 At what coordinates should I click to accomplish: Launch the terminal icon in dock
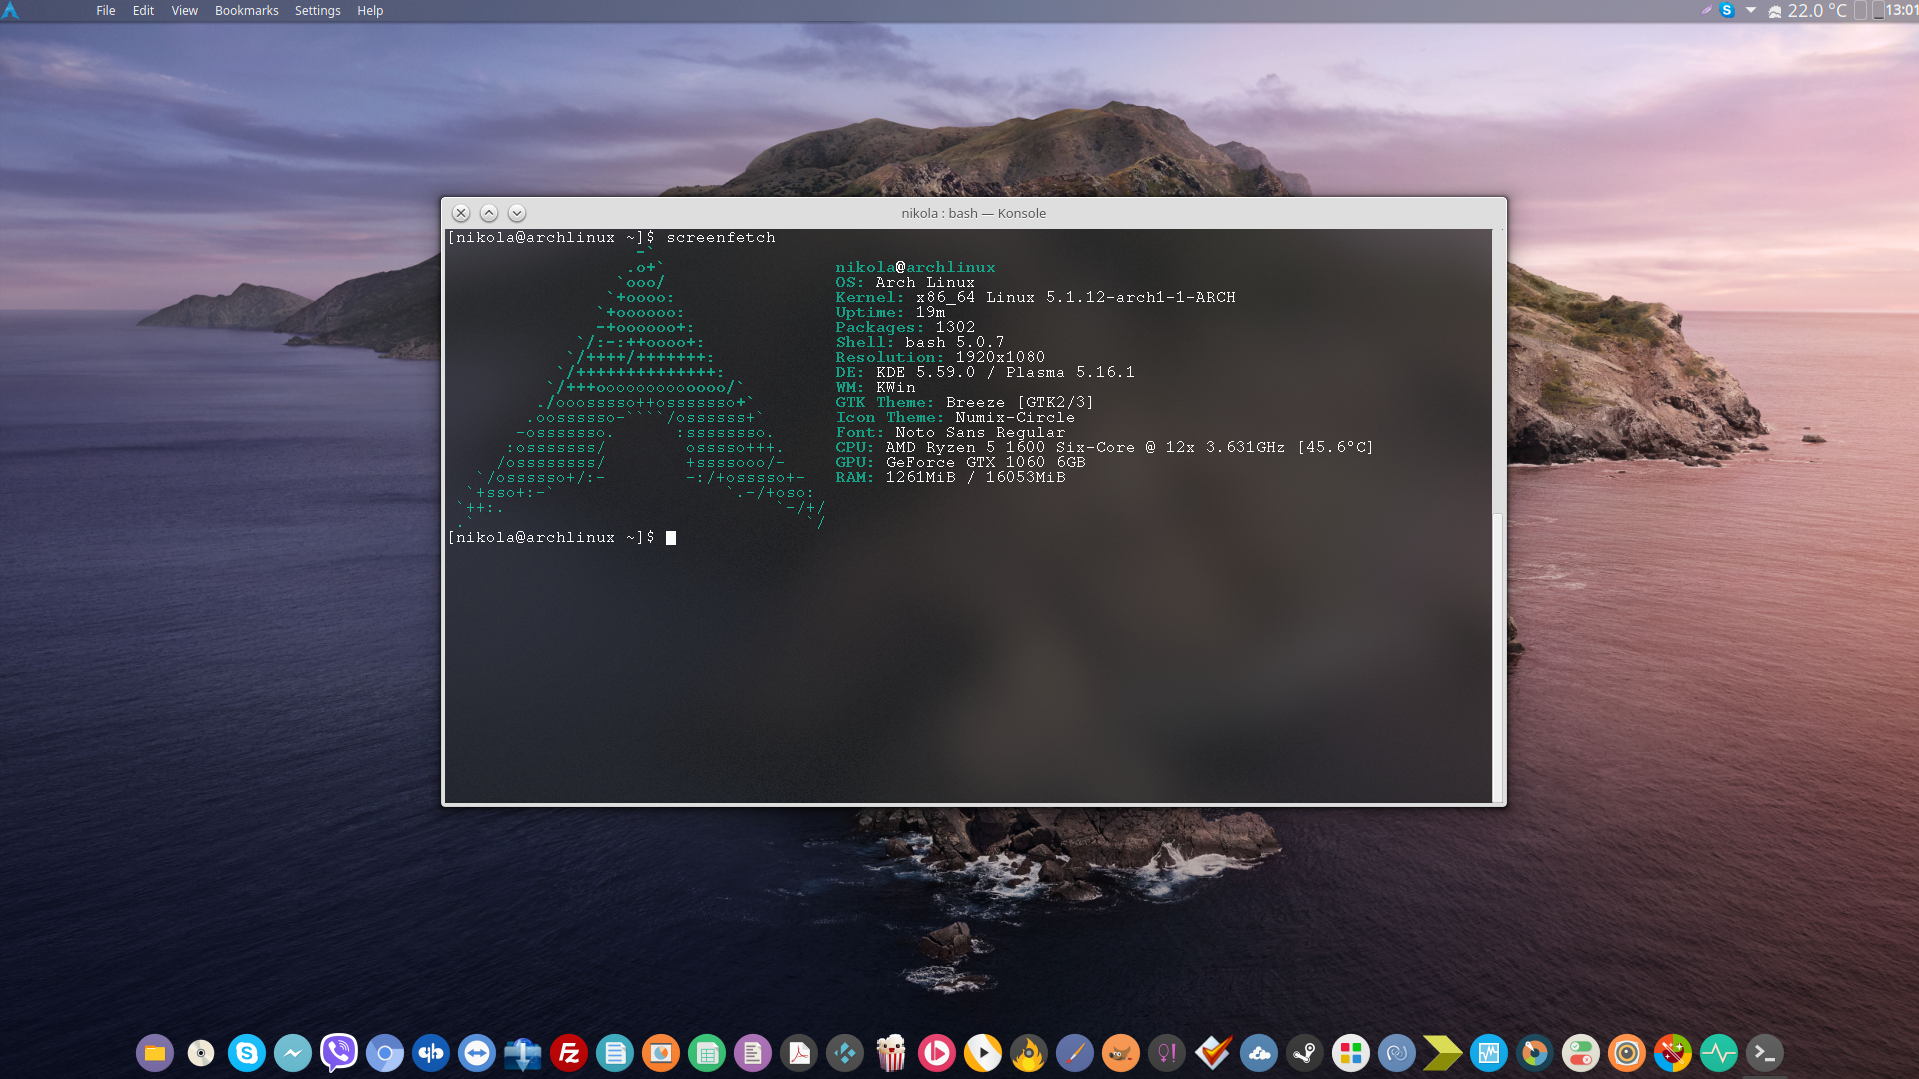1765,1052
